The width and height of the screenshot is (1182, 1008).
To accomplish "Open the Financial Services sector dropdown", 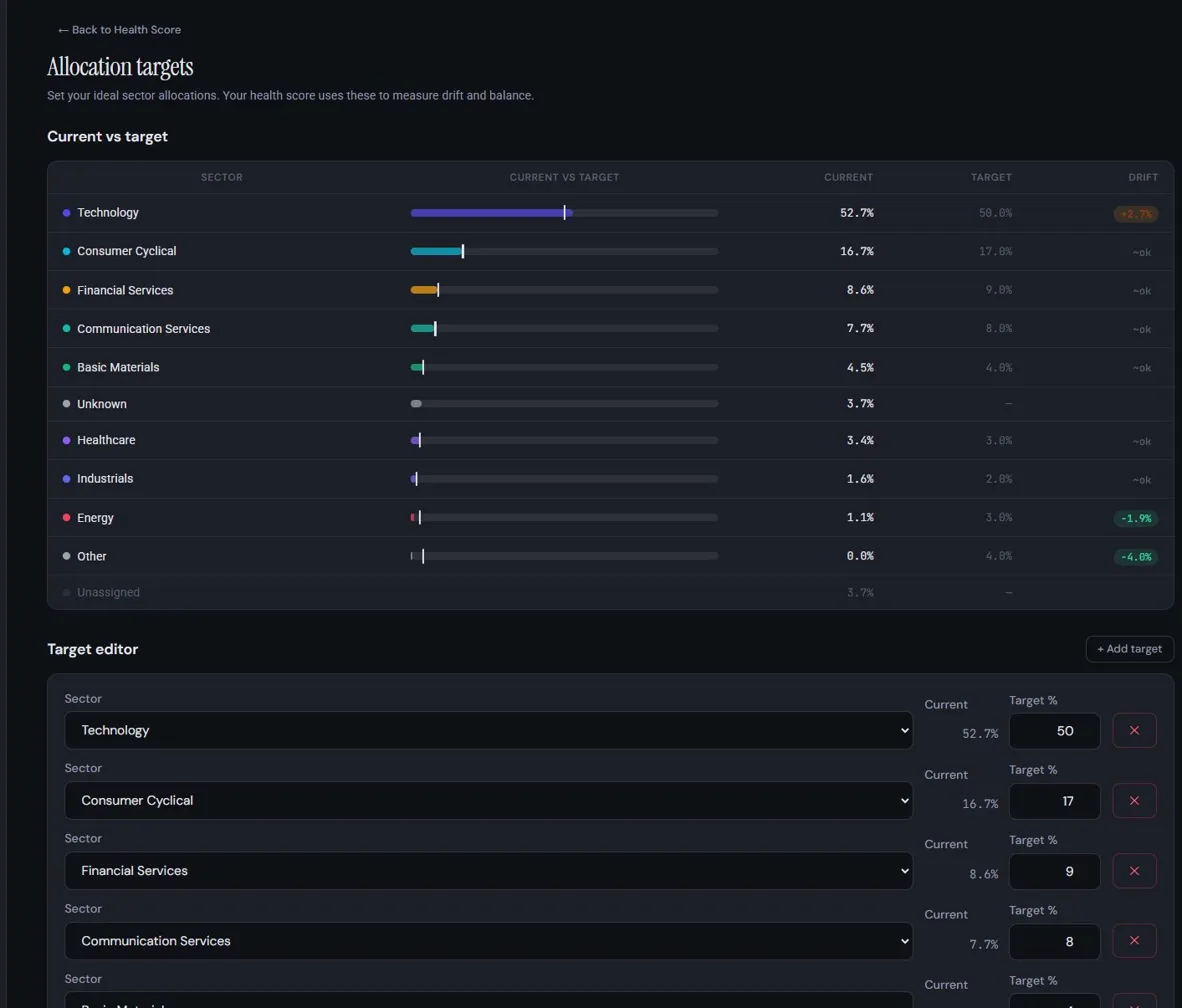I will (x=488, y=871).
